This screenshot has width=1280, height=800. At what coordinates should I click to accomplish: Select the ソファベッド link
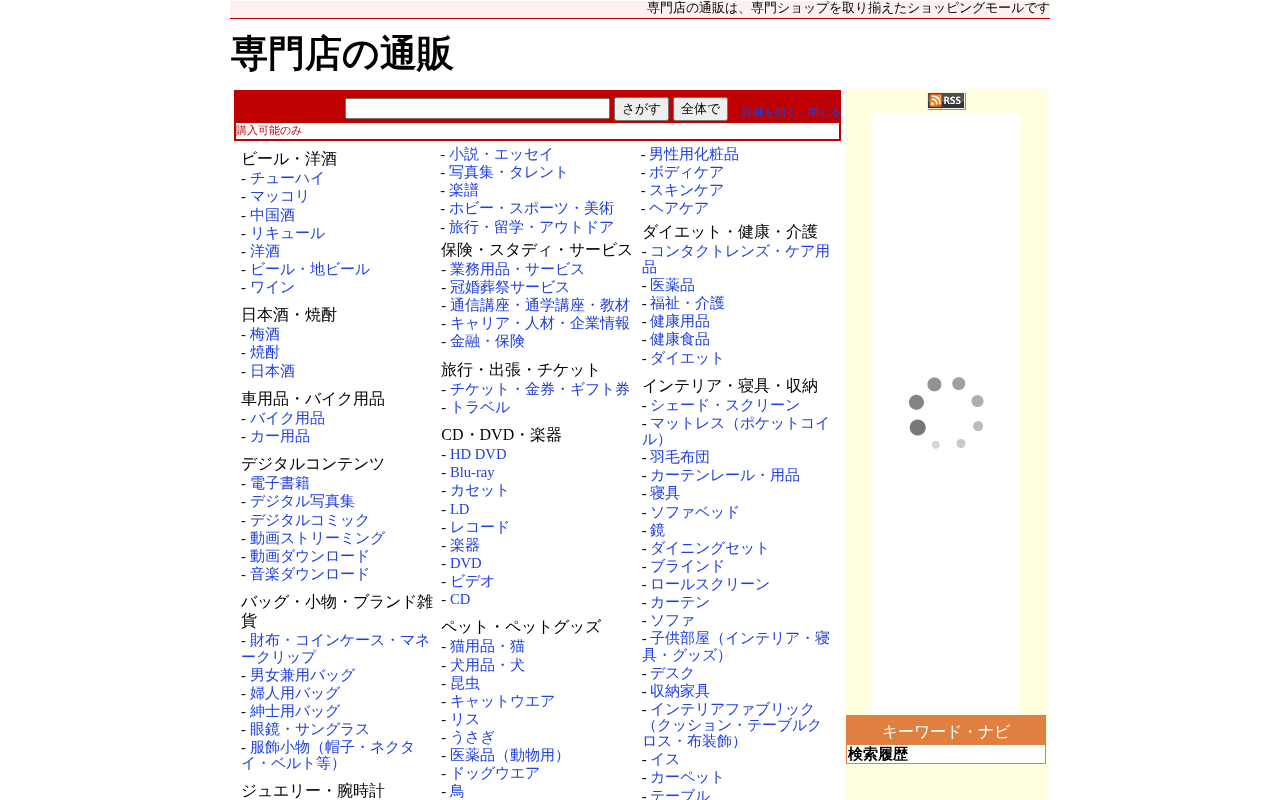click(695, 513)
